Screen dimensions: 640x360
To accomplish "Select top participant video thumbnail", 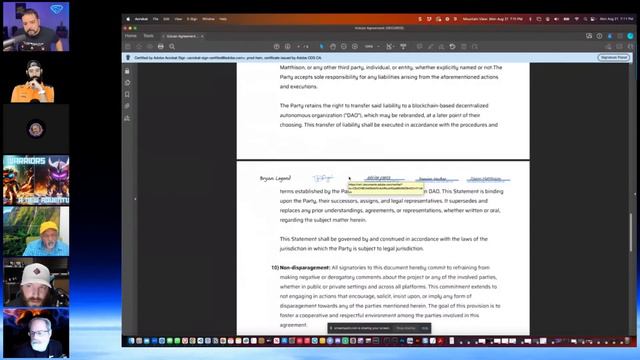I will point(36,27).
